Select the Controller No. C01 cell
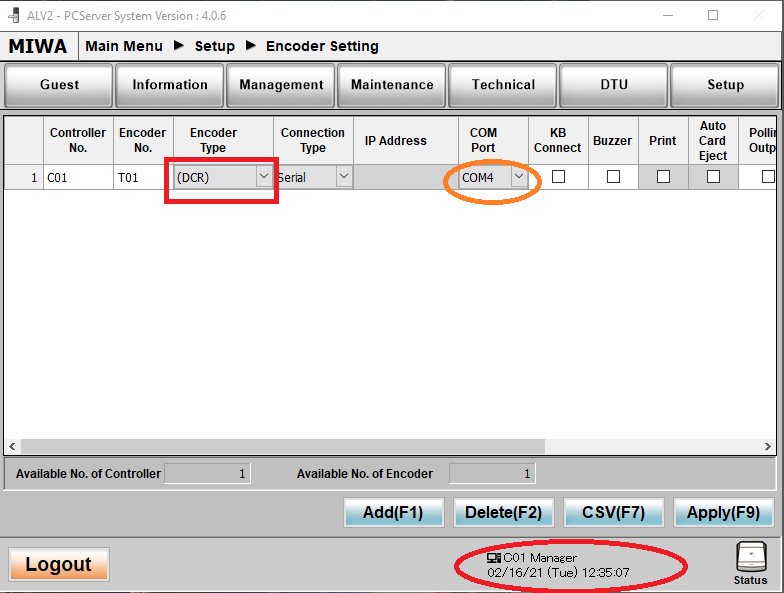Viewport: 784px width, 593px height. click(x=75, y=177)
